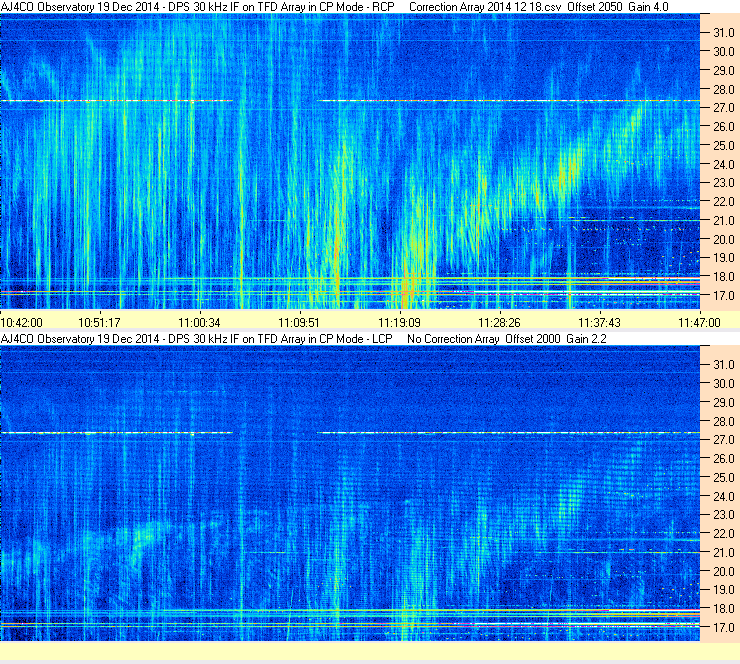Click the 31.0 frequency label on LCP chart

(723, 365)
